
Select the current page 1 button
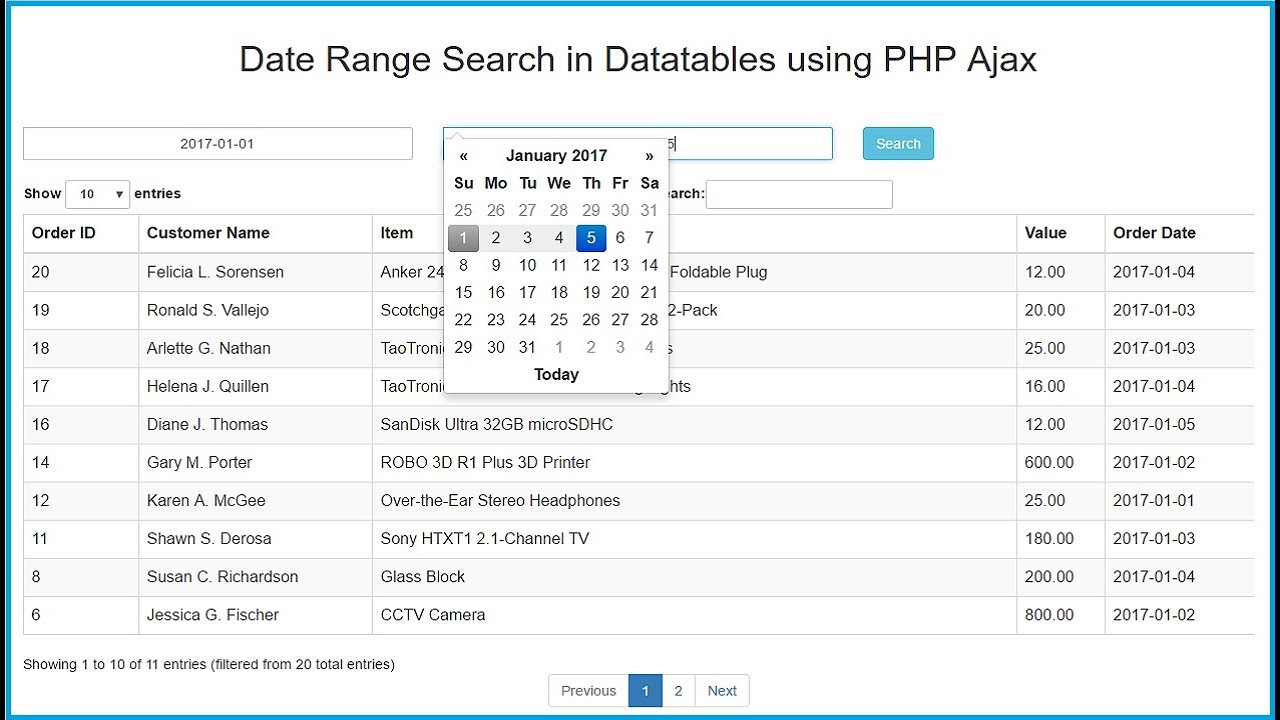(x=645, y=690)
